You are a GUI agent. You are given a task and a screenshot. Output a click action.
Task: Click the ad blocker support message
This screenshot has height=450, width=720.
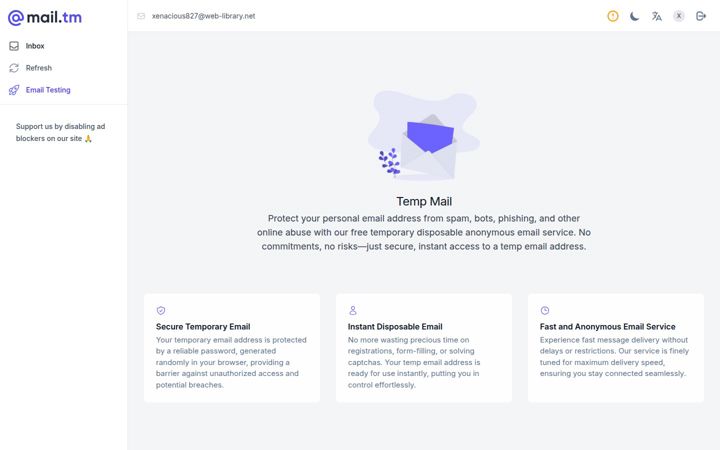[61, 132]
